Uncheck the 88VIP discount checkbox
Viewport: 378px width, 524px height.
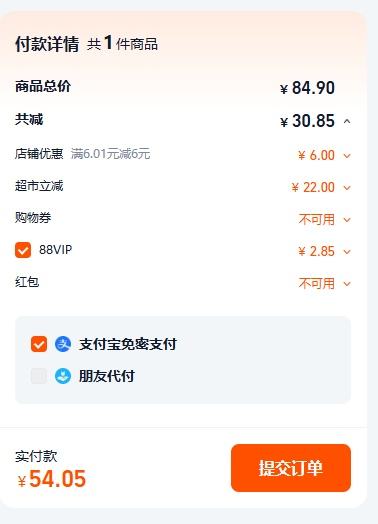click(x=23, y=250)
